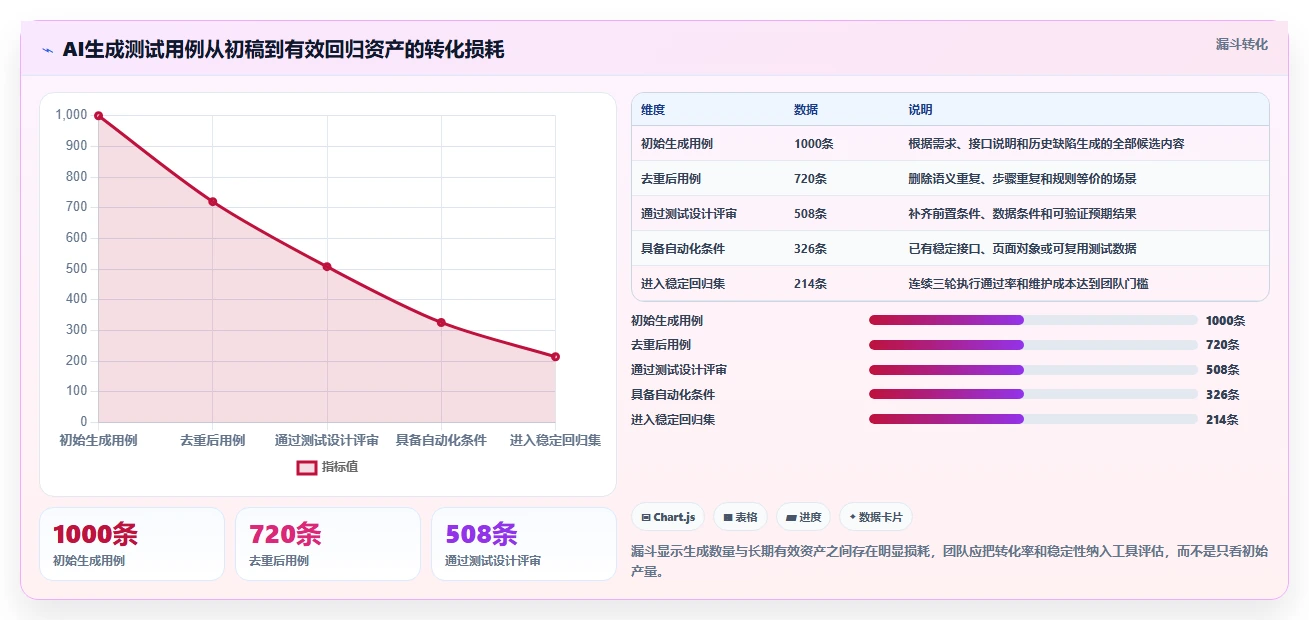The height and width of the screenshot is (620, 1309).
Task: Select the 表格 chip
Action: 741,517
